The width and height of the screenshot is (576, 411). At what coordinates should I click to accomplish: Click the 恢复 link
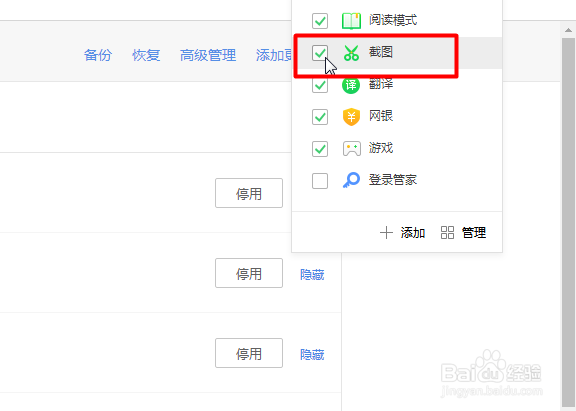coord(146,55)
